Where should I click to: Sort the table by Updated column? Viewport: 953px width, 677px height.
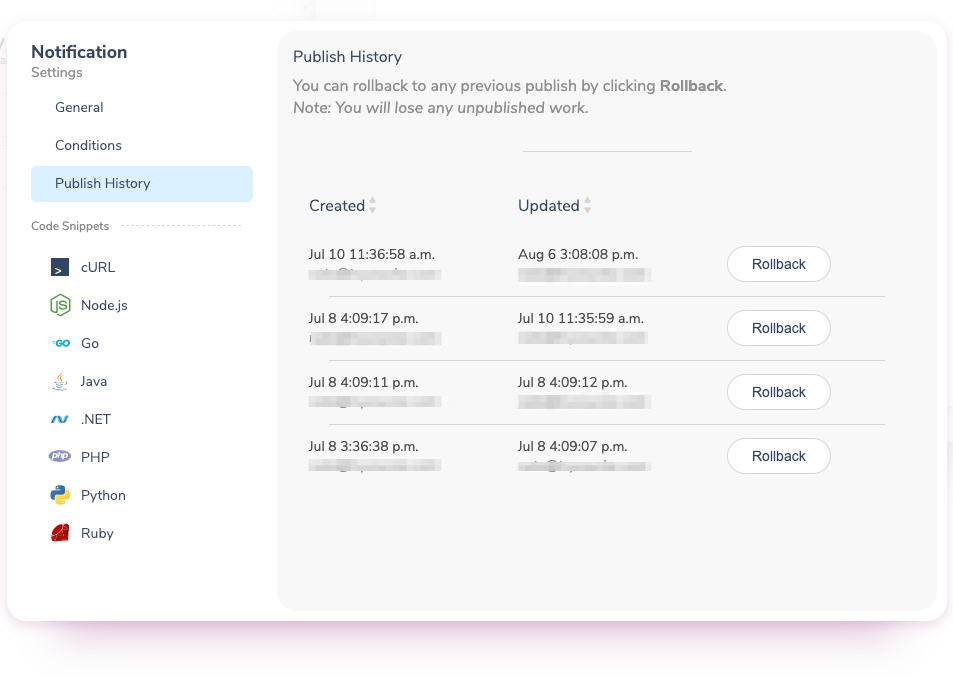pos(587,205)
